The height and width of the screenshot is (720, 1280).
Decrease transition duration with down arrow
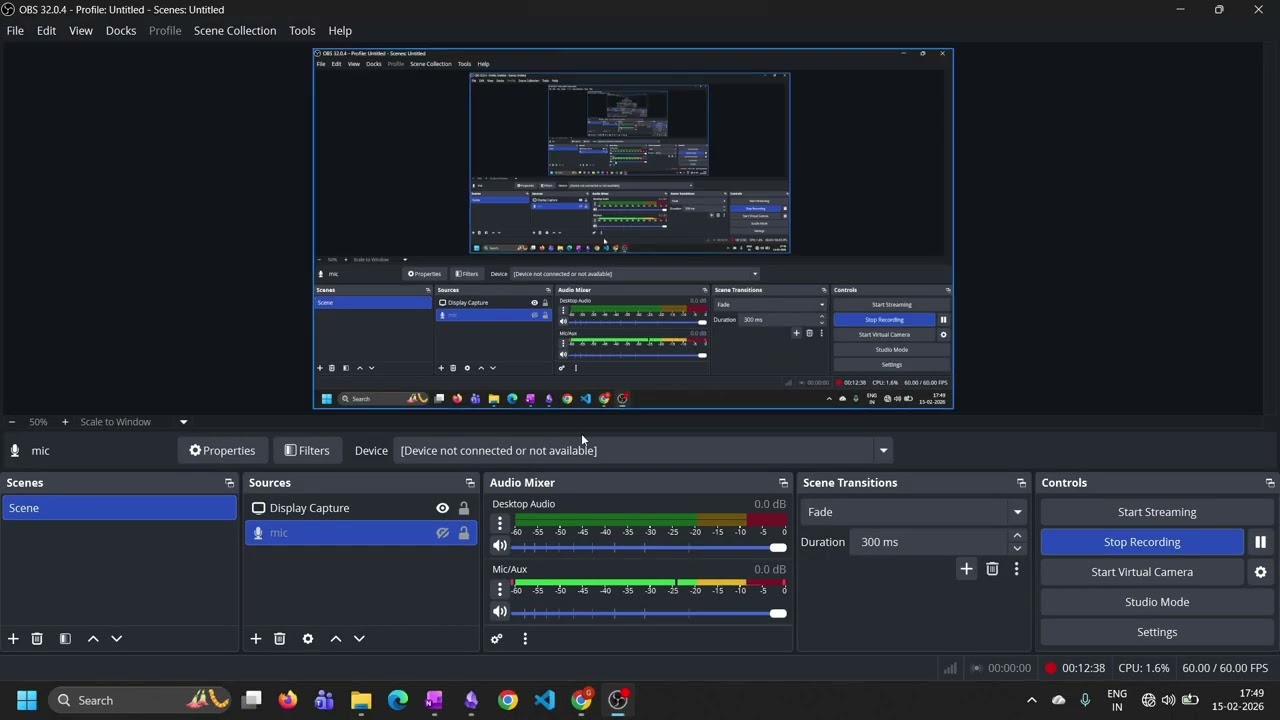pos(1017,548)
